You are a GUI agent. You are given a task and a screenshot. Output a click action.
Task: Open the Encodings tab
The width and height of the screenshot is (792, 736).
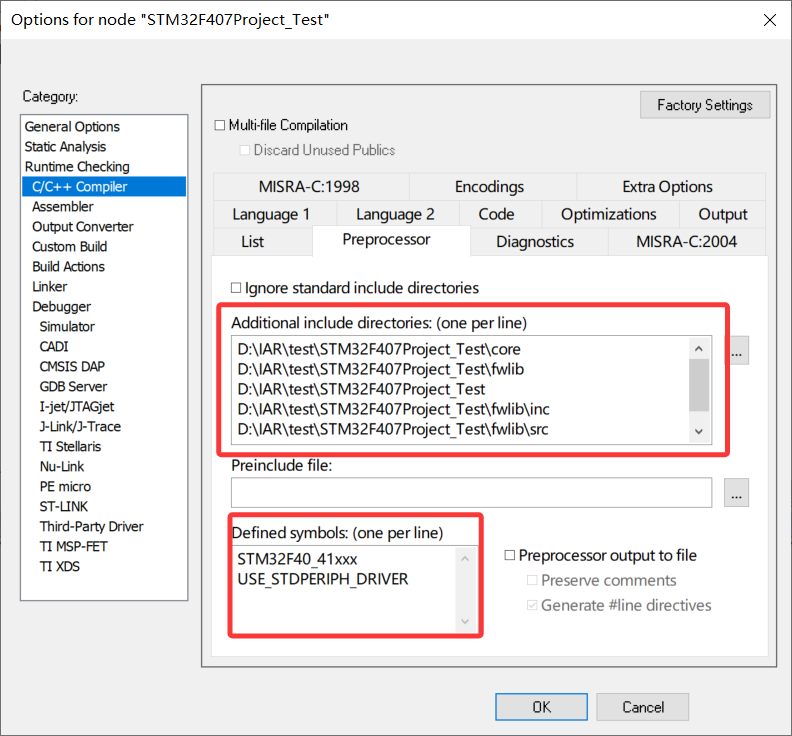[x=489, y=187]
